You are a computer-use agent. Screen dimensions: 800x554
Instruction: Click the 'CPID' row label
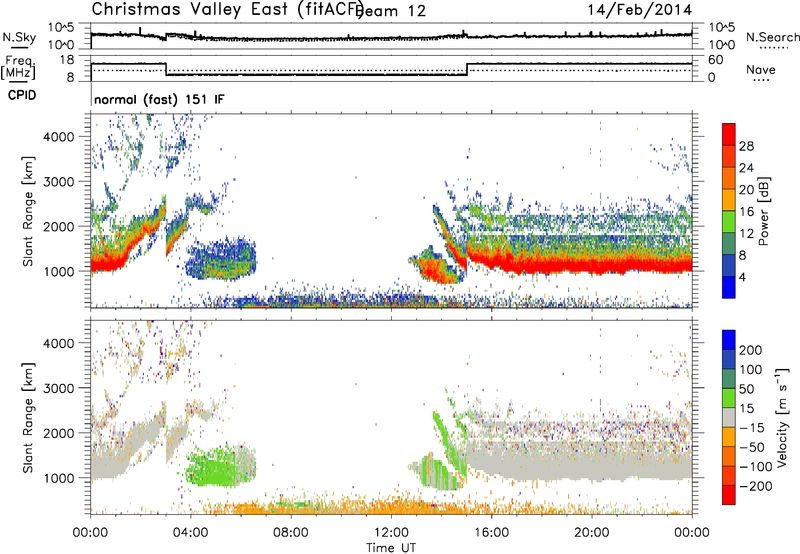(22, 95)
